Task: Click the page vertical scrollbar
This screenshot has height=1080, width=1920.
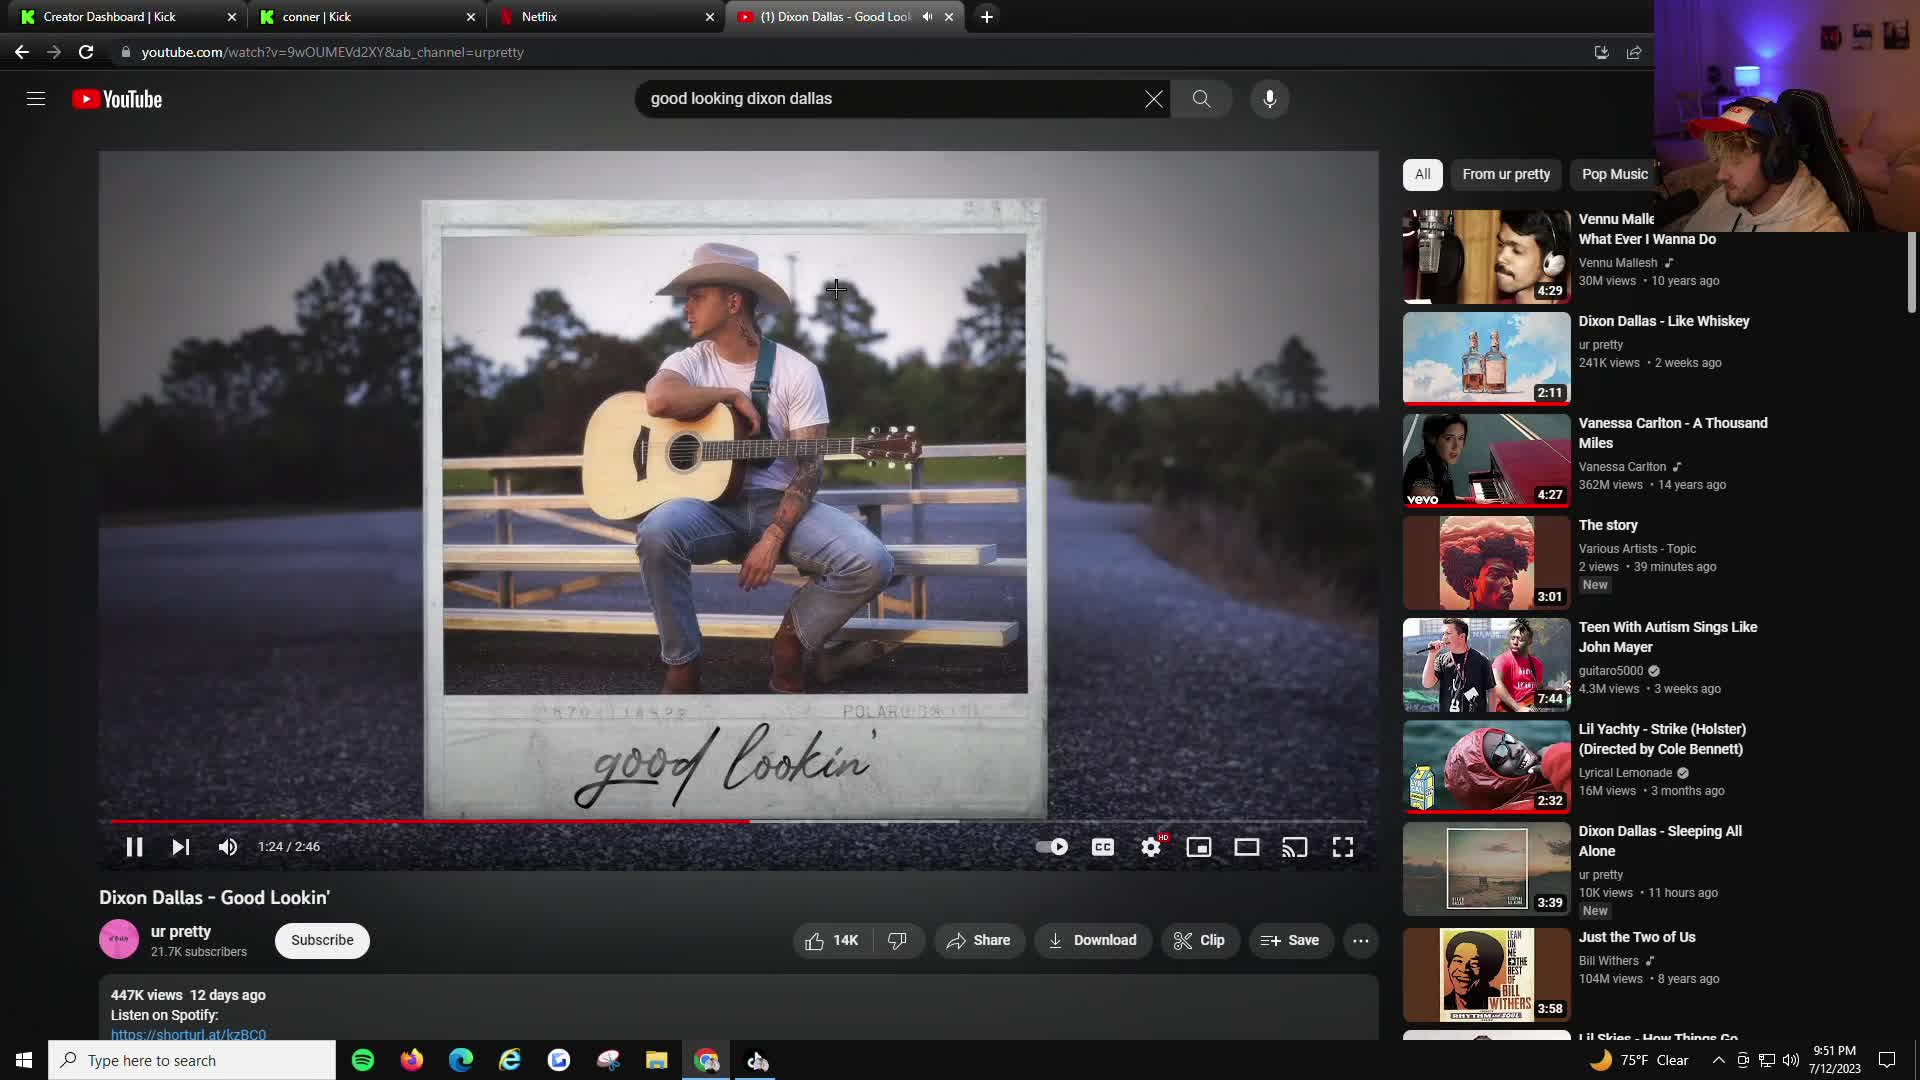Action: [1912, 272]
